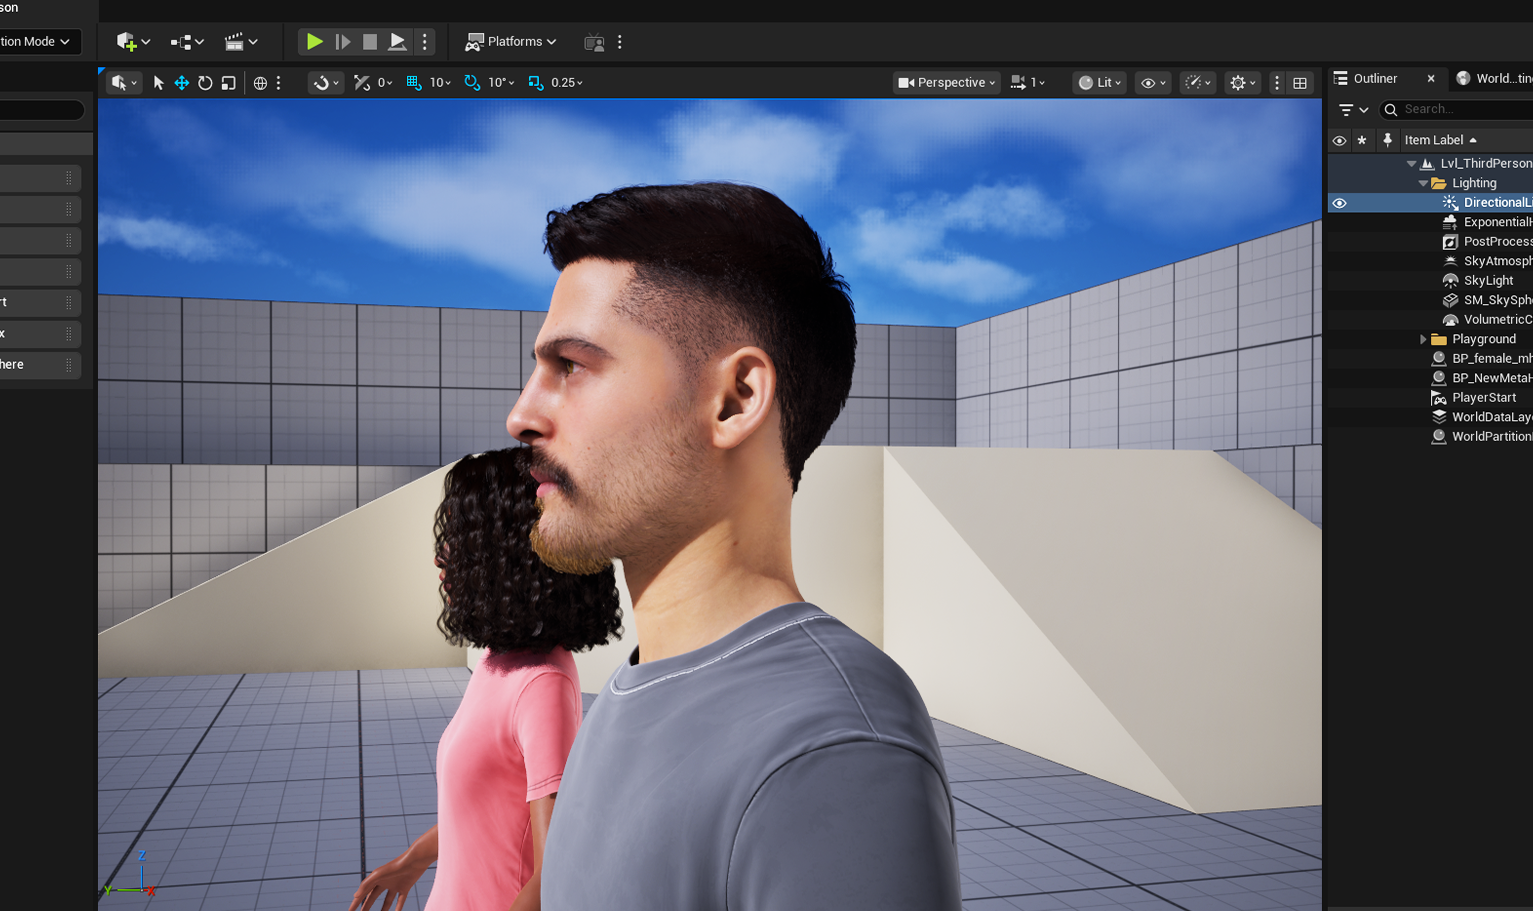Open transform tool extra options
The width and height of the screenshot is (1533, 911).
(x=279, y=83)
